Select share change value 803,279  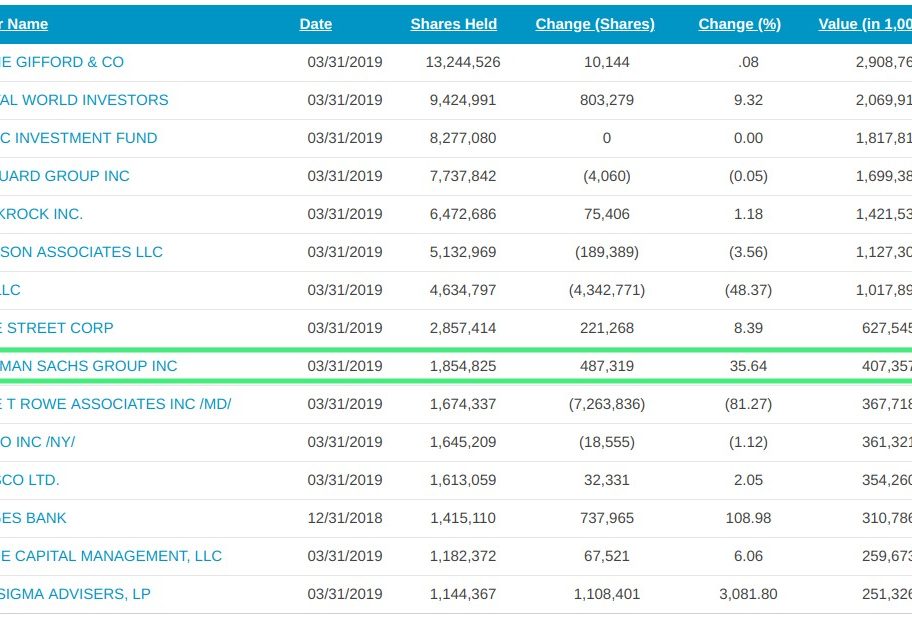click(607, 100)
